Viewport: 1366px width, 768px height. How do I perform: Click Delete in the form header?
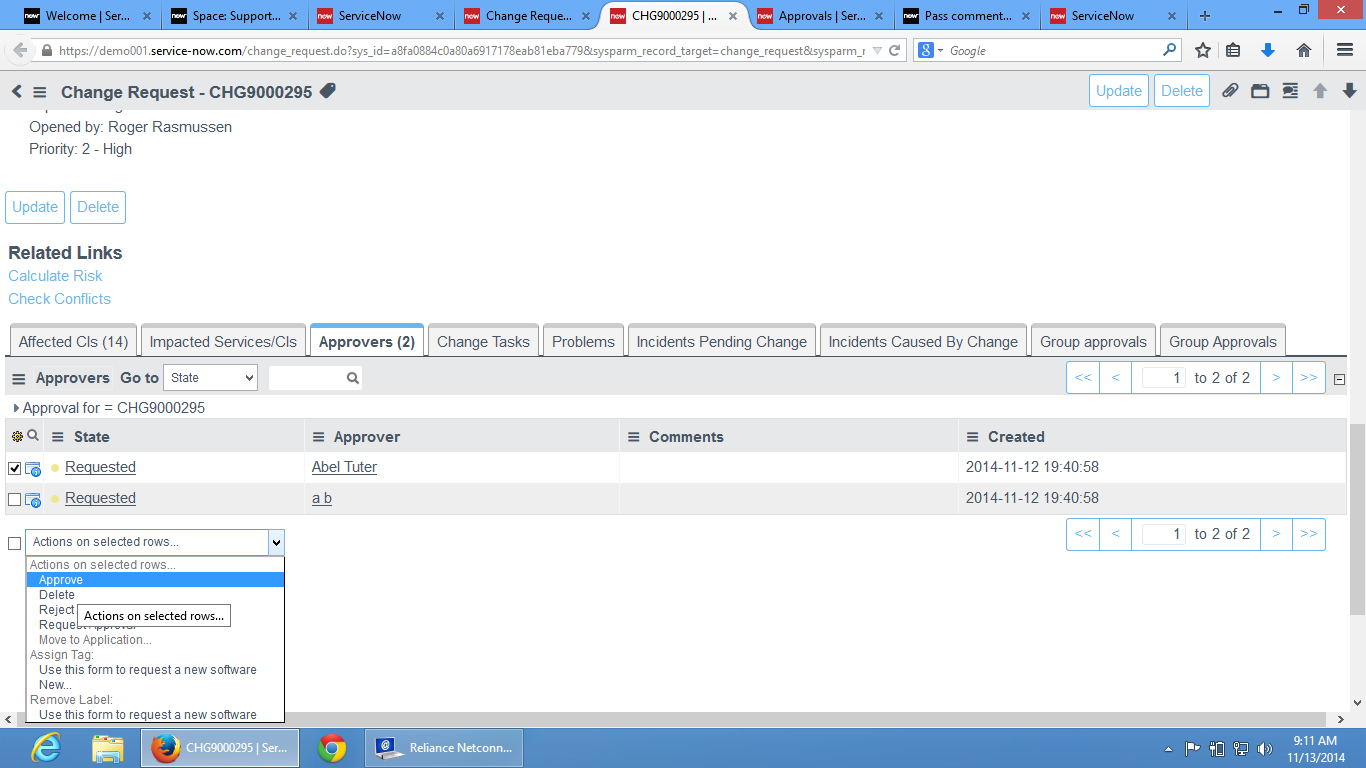tap(1182, 91)
